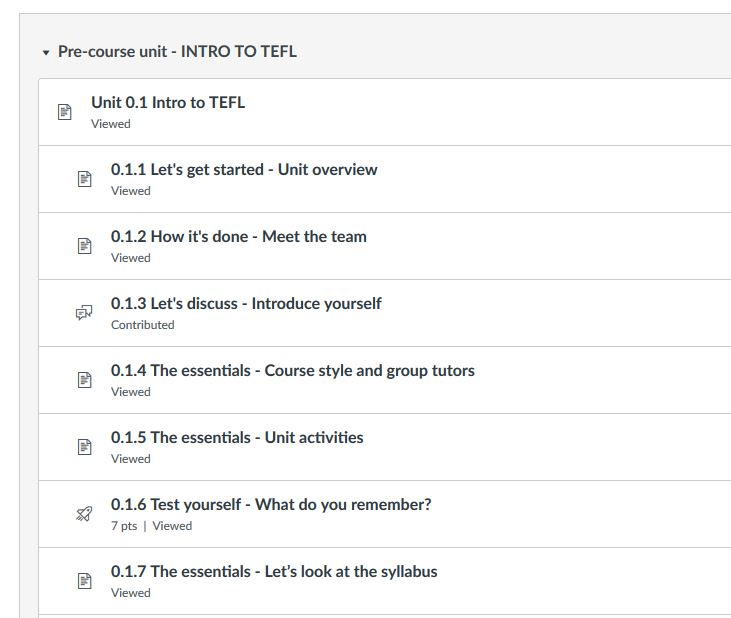The image size is (731, 618).
Task: Open 0.1.3 Let's discuss - Introduce yourself
Action: 246,304
